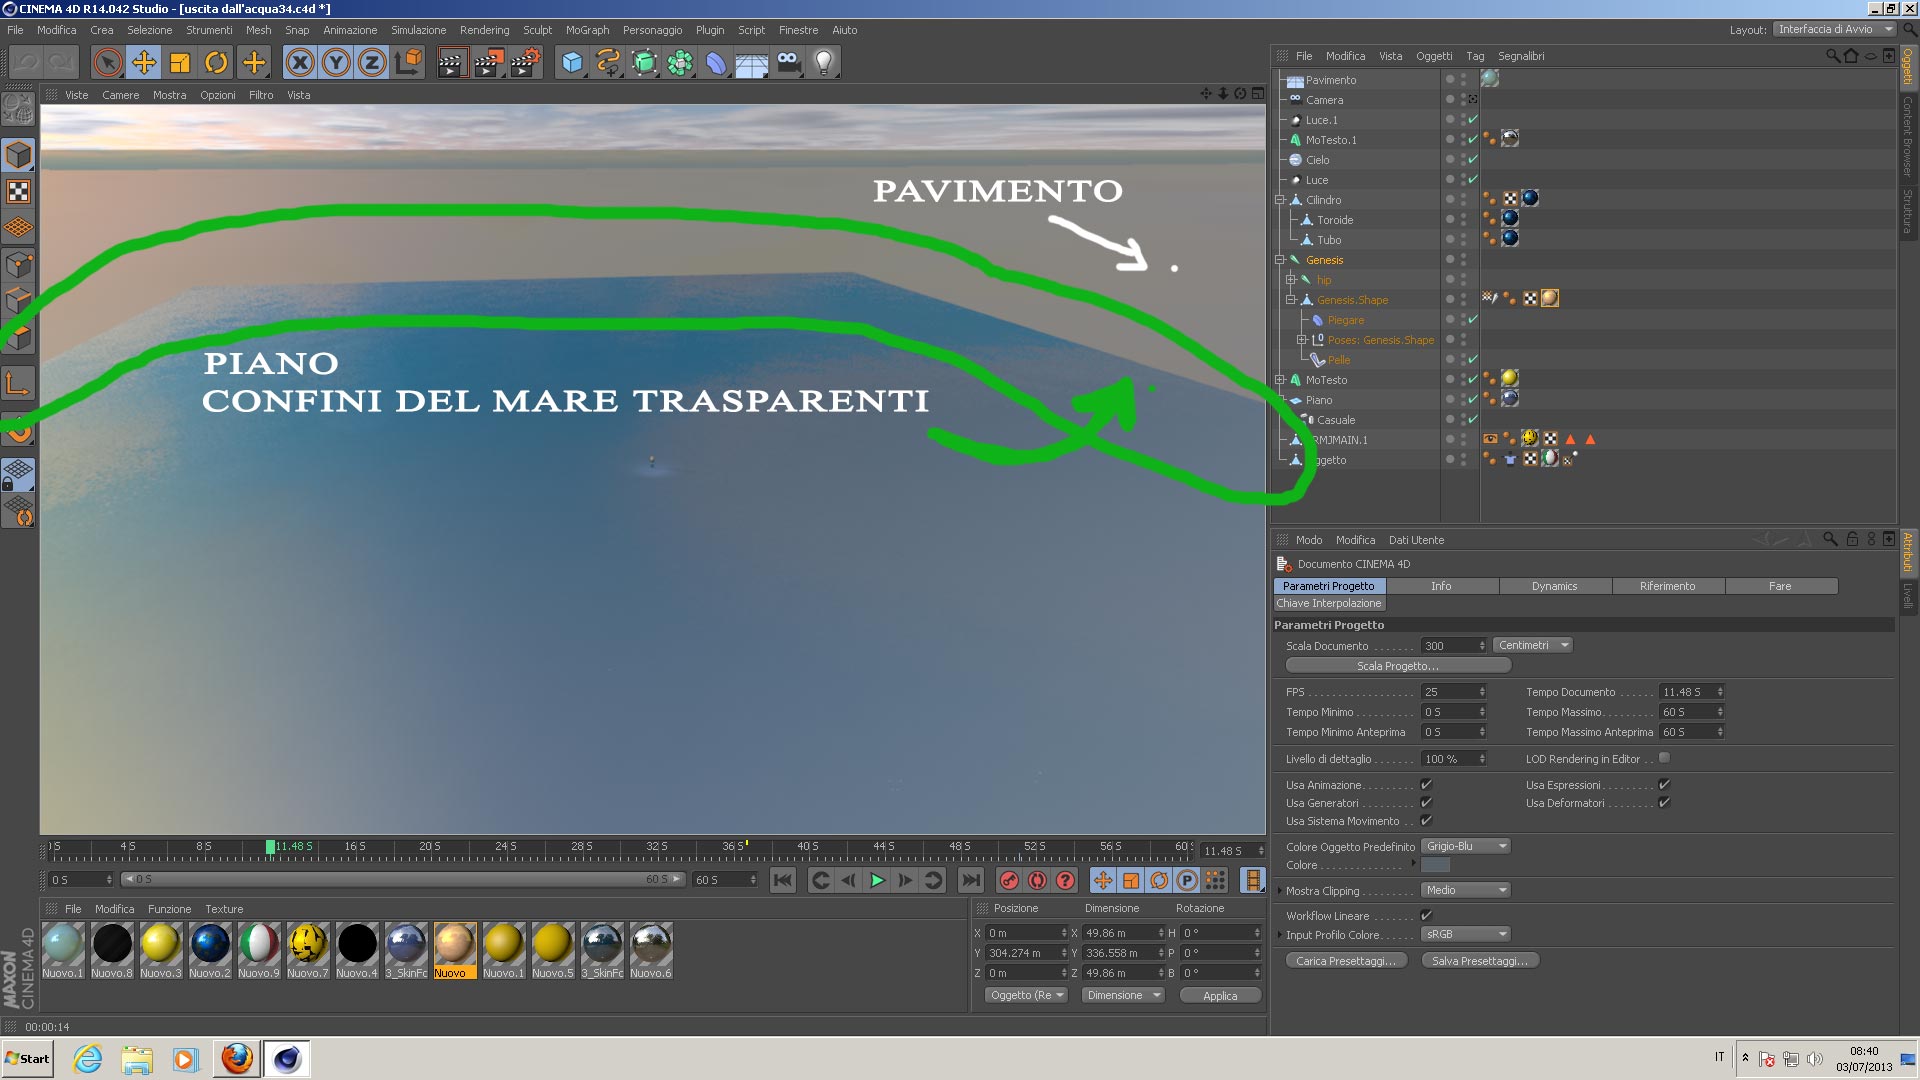Switch to the Dynamics tab
1920x1080 pixels.
pos(1554,587)
